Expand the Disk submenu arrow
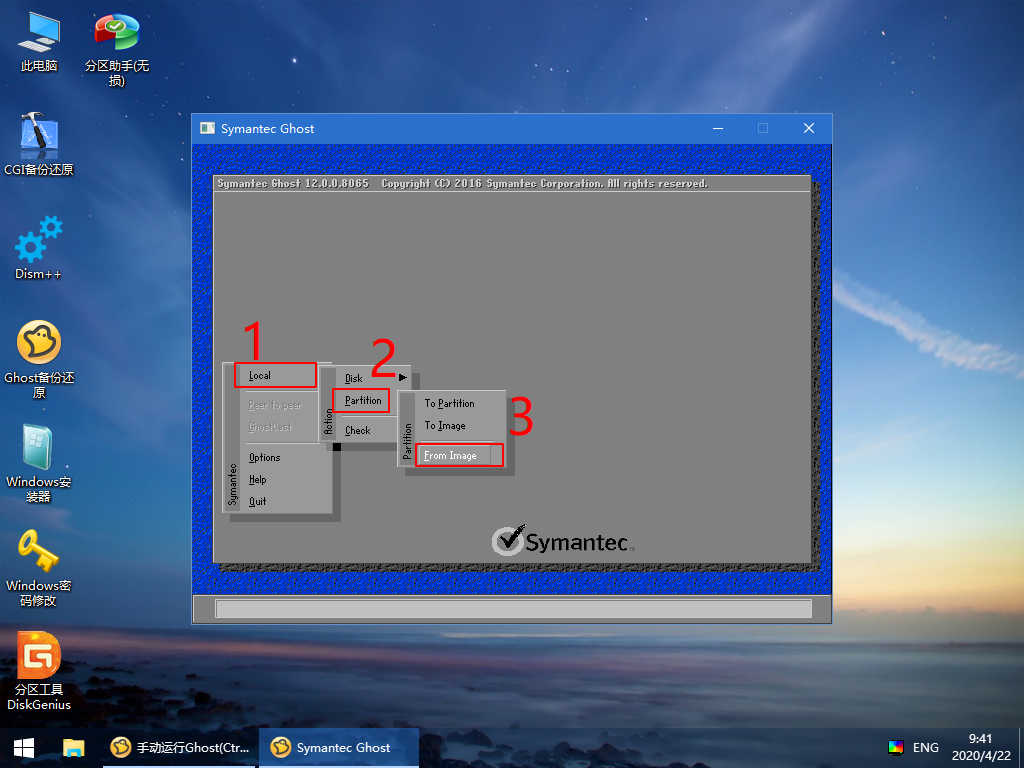The width and height of the screenshot is (1024, 768). (x=403, y=377)
